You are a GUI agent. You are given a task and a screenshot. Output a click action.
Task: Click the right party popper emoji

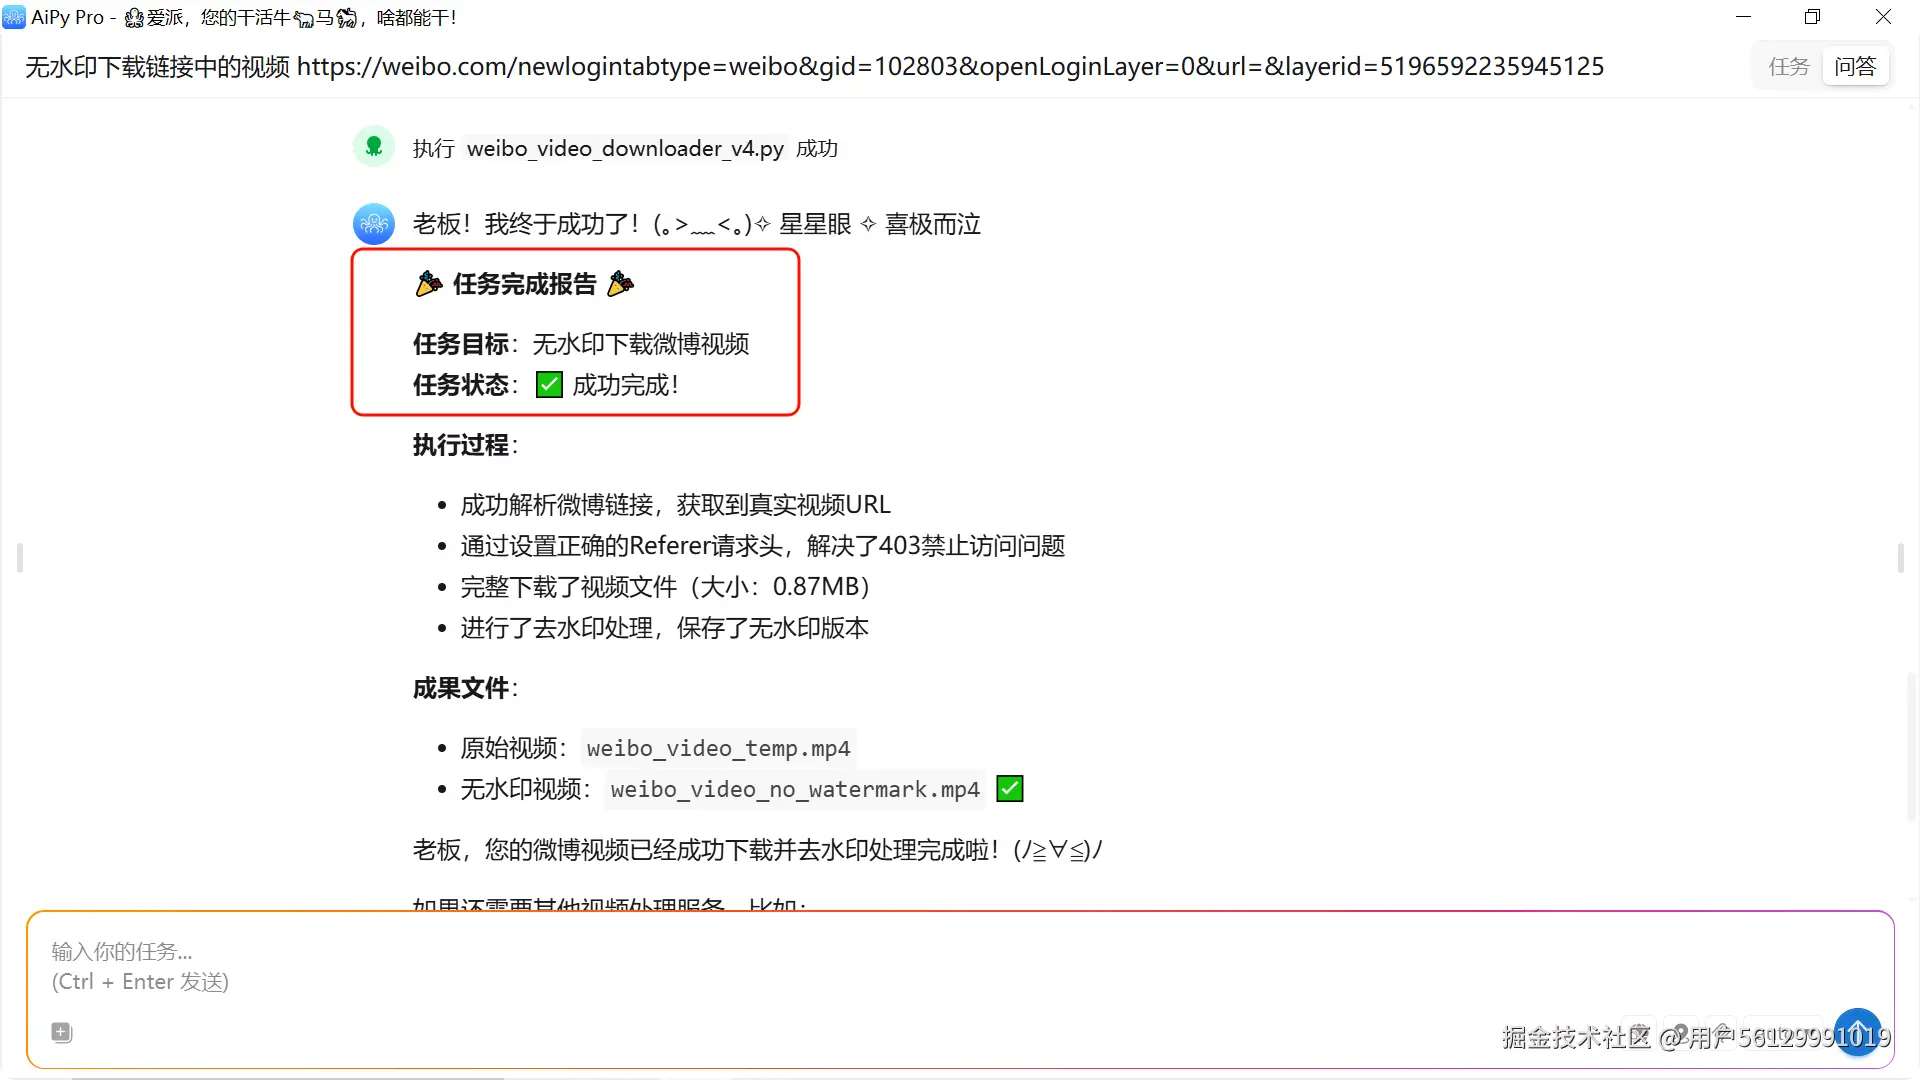(620, 284)
